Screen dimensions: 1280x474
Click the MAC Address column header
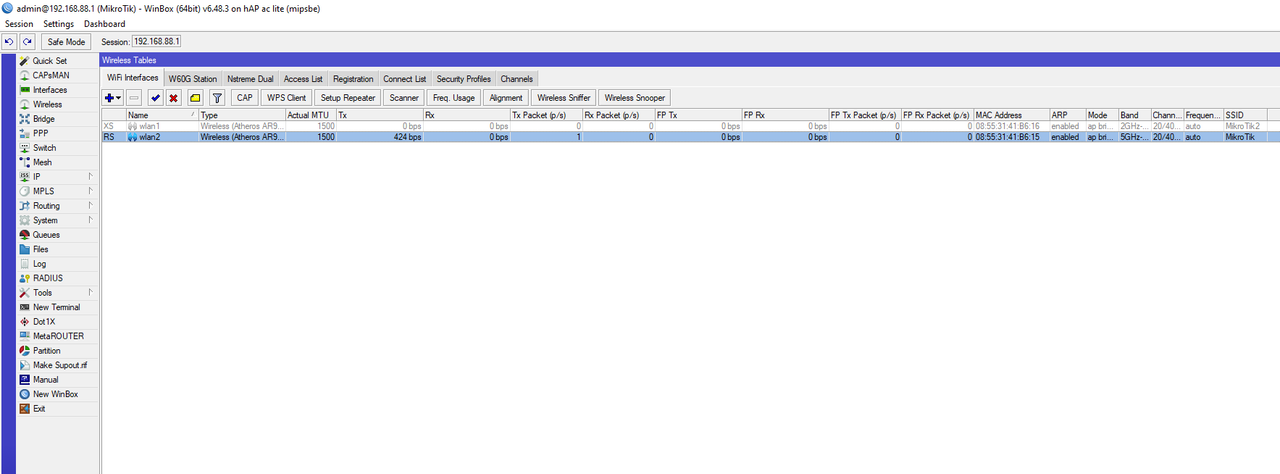click(x=1011, y=115)
